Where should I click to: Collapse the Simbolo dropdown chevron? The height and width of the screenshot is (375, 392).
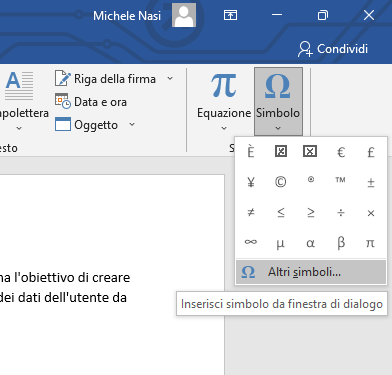(x=278, y=128)
